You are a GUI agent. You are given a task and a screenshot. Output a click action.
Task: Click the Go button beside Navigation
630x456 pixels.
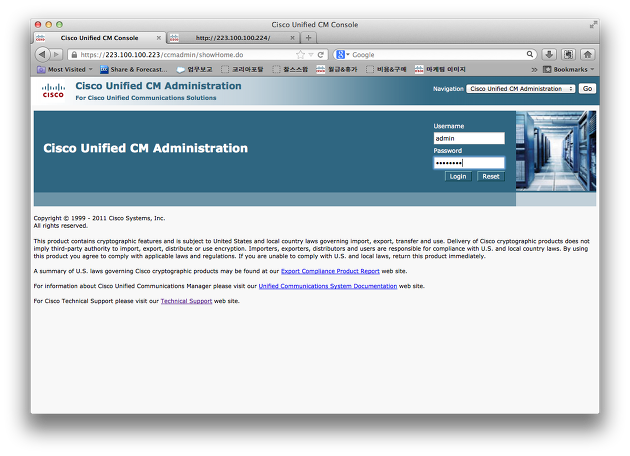[587, 89]
